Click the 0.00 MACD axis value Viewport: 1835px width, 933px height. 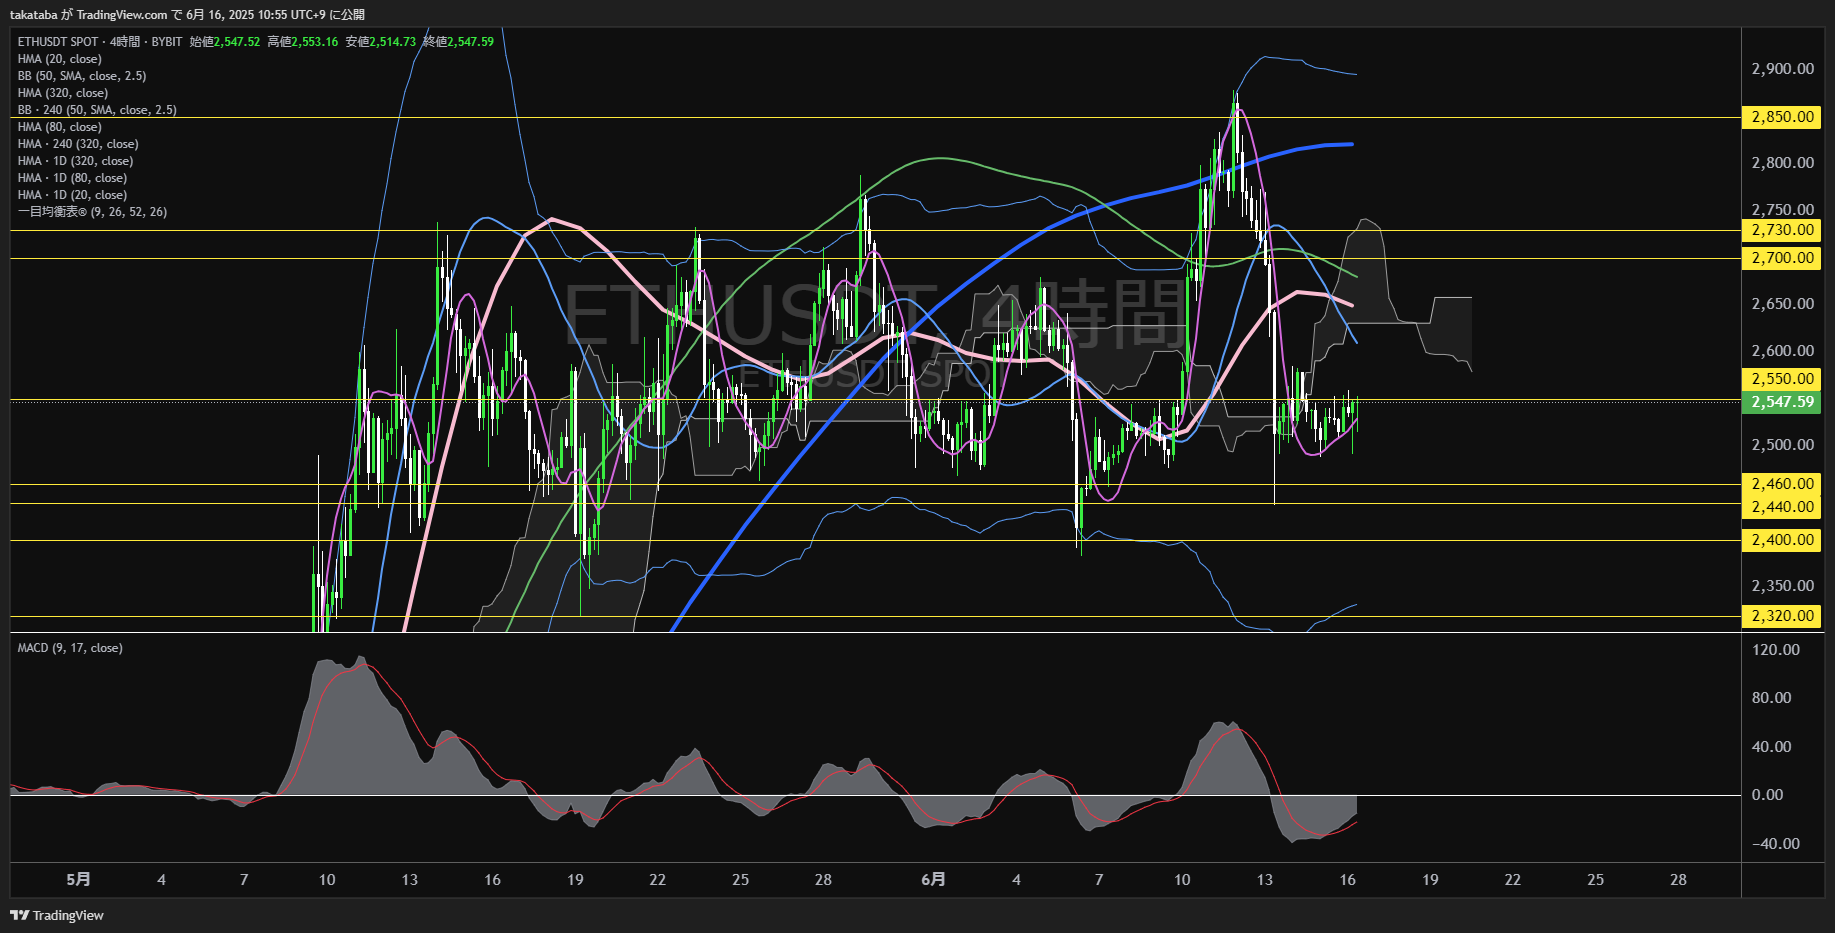coord(1768,795)
